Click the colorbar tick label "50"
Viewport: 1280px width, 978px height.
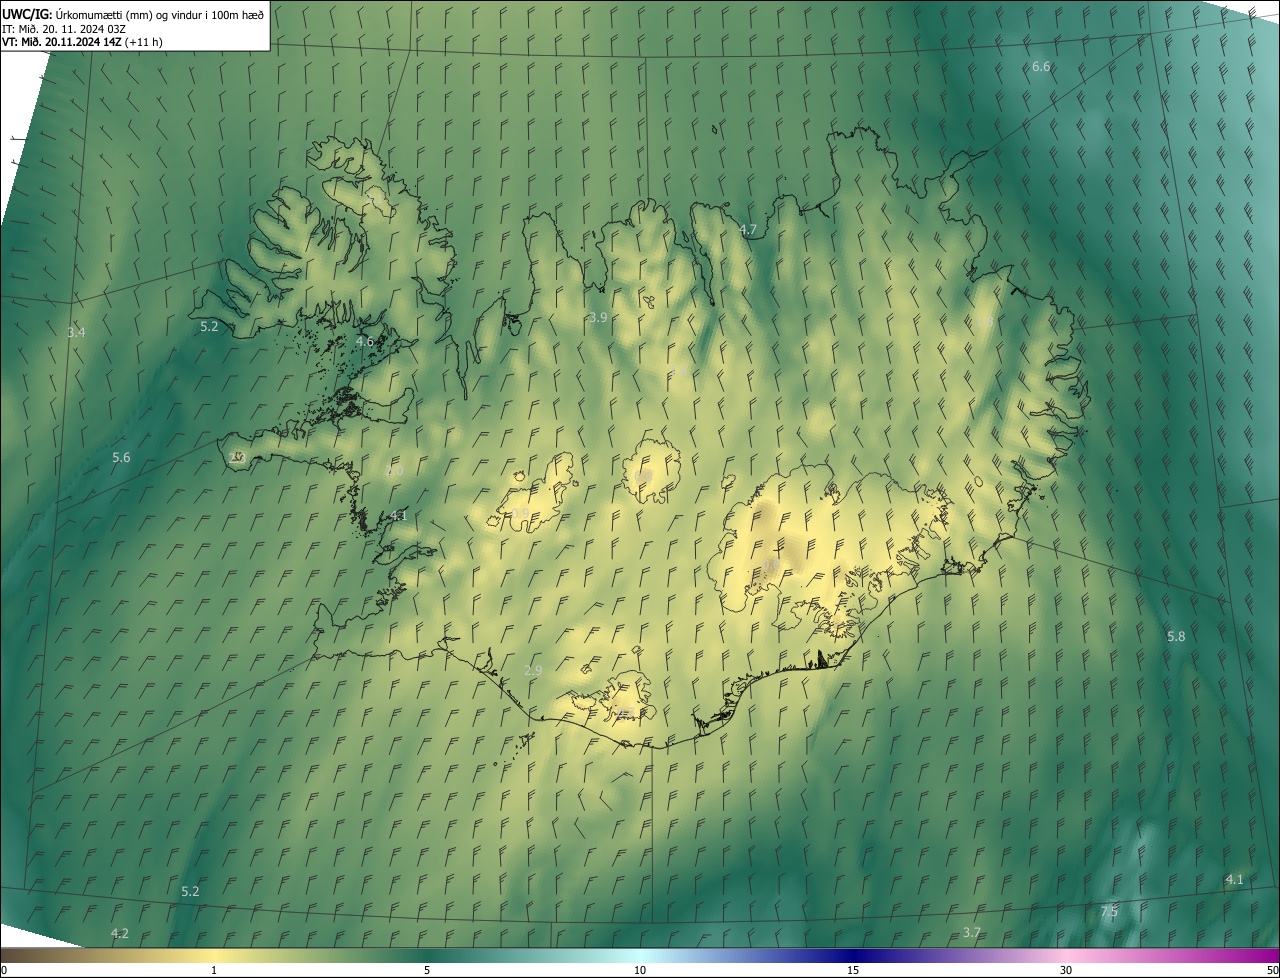(x=1272, y=970)
